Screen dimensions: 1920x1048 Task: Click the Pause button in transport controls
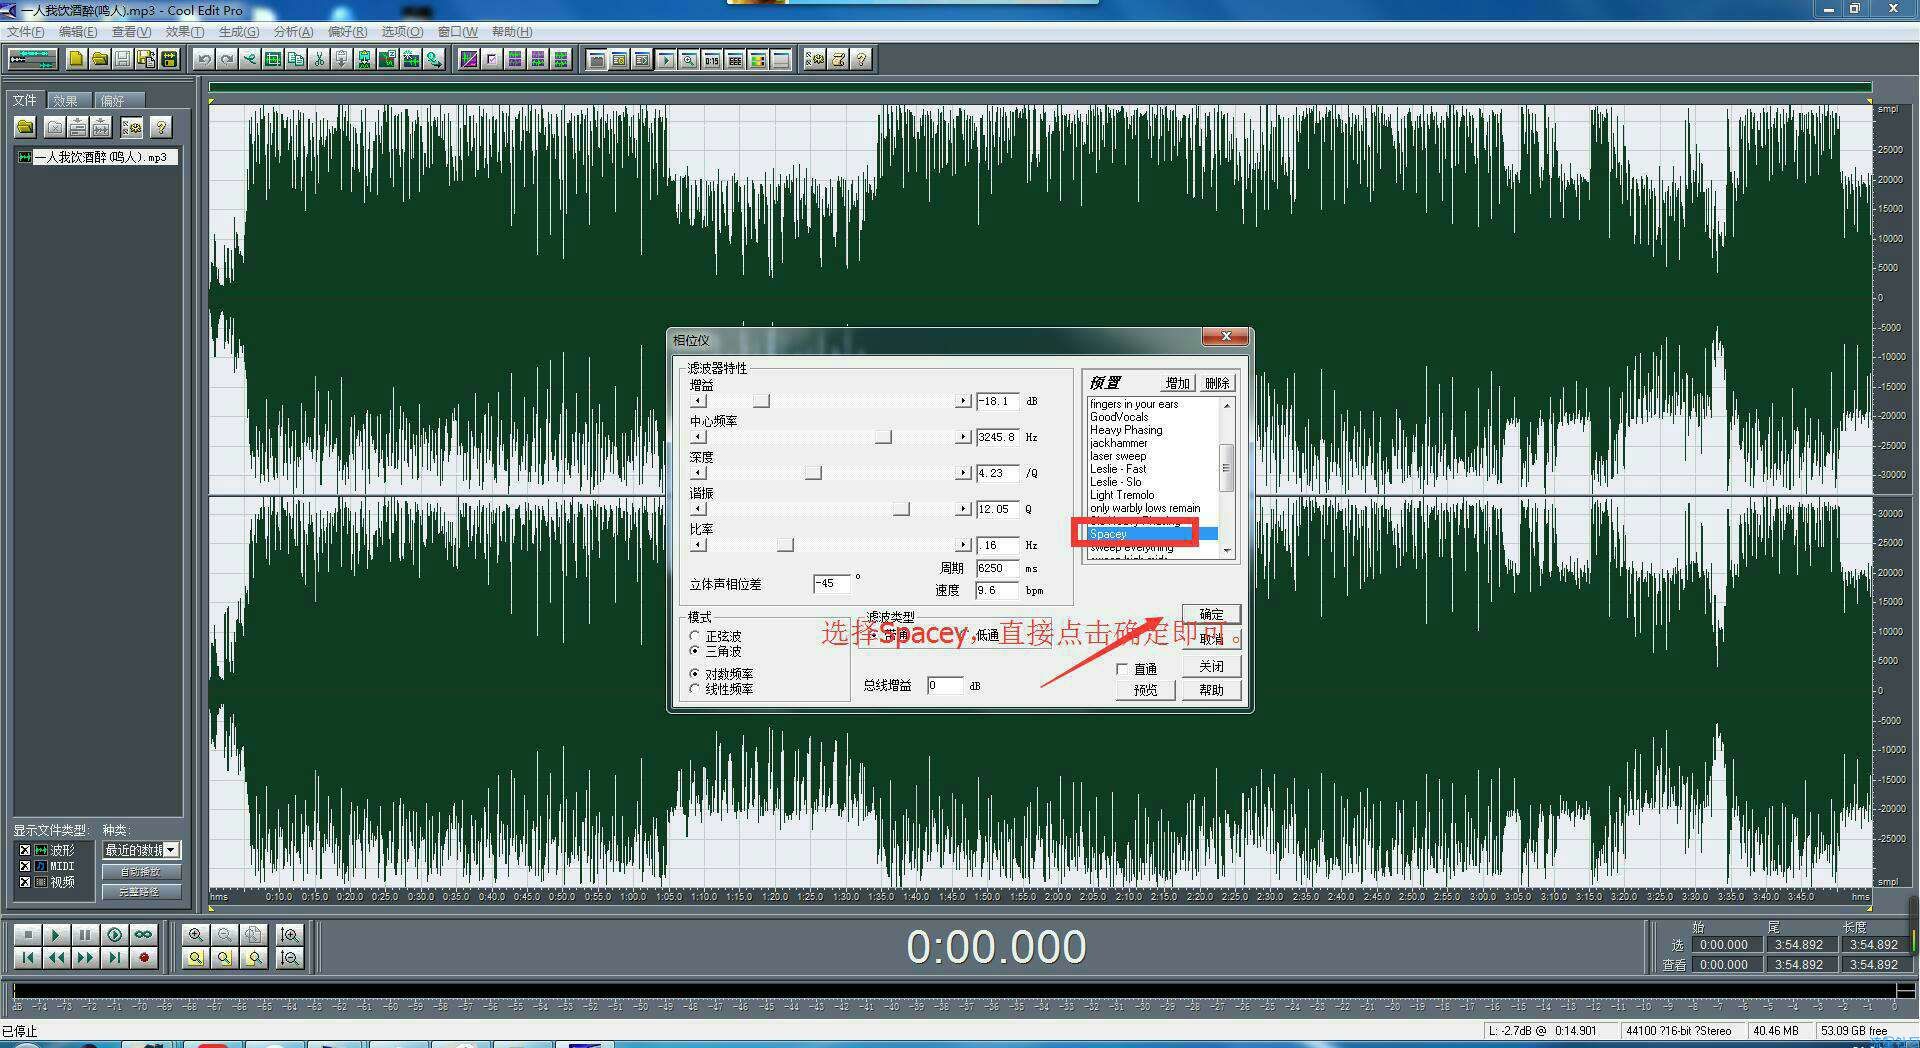pyautogui.click(x=85, y=935)
